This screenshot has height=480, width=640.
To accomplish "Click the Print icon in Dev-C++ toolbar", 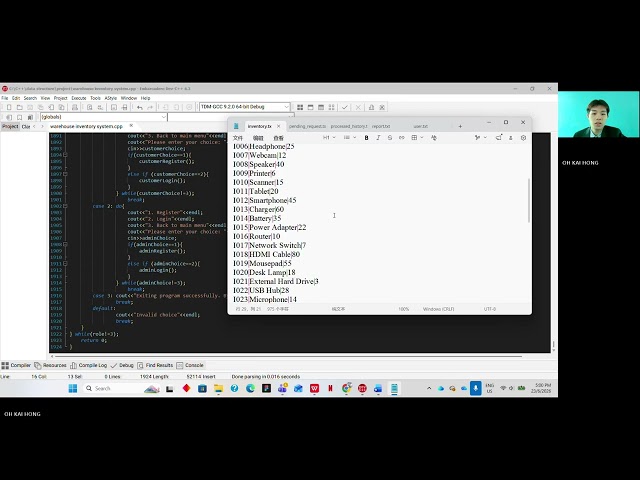I will click(75, 107).
